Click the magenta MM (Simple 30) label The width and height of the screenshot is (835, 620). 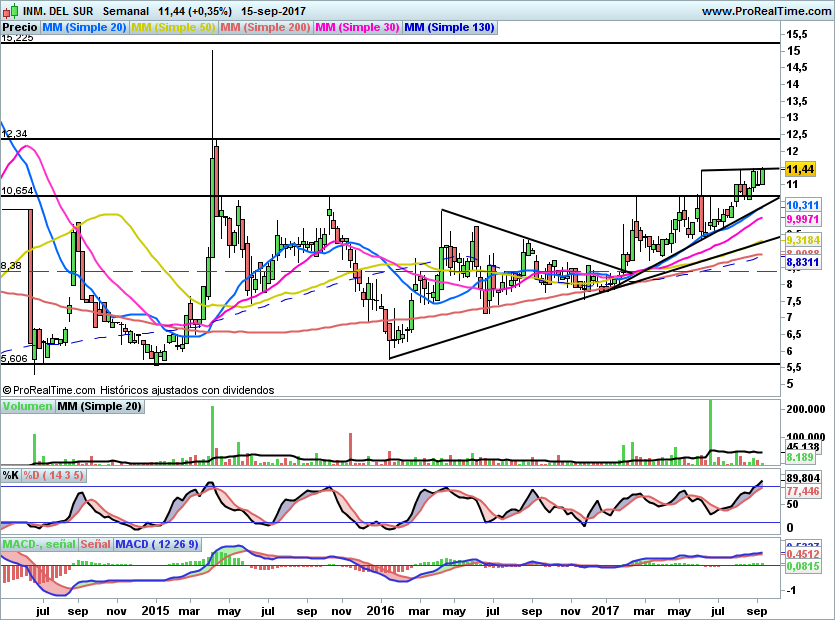pos(357,28)
